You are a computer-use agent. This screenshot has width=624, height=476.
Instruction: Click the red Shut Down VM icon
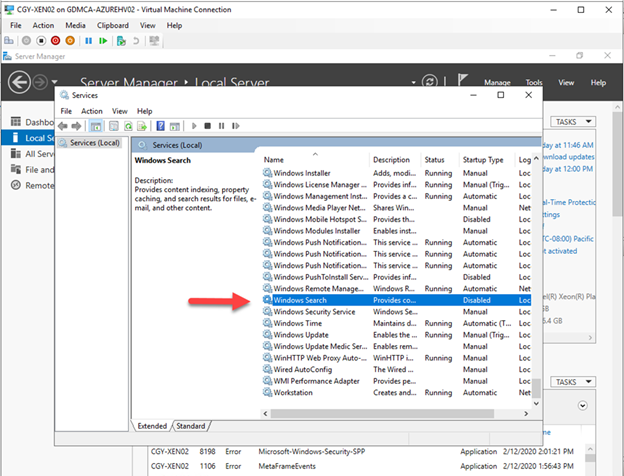[55, 41]
